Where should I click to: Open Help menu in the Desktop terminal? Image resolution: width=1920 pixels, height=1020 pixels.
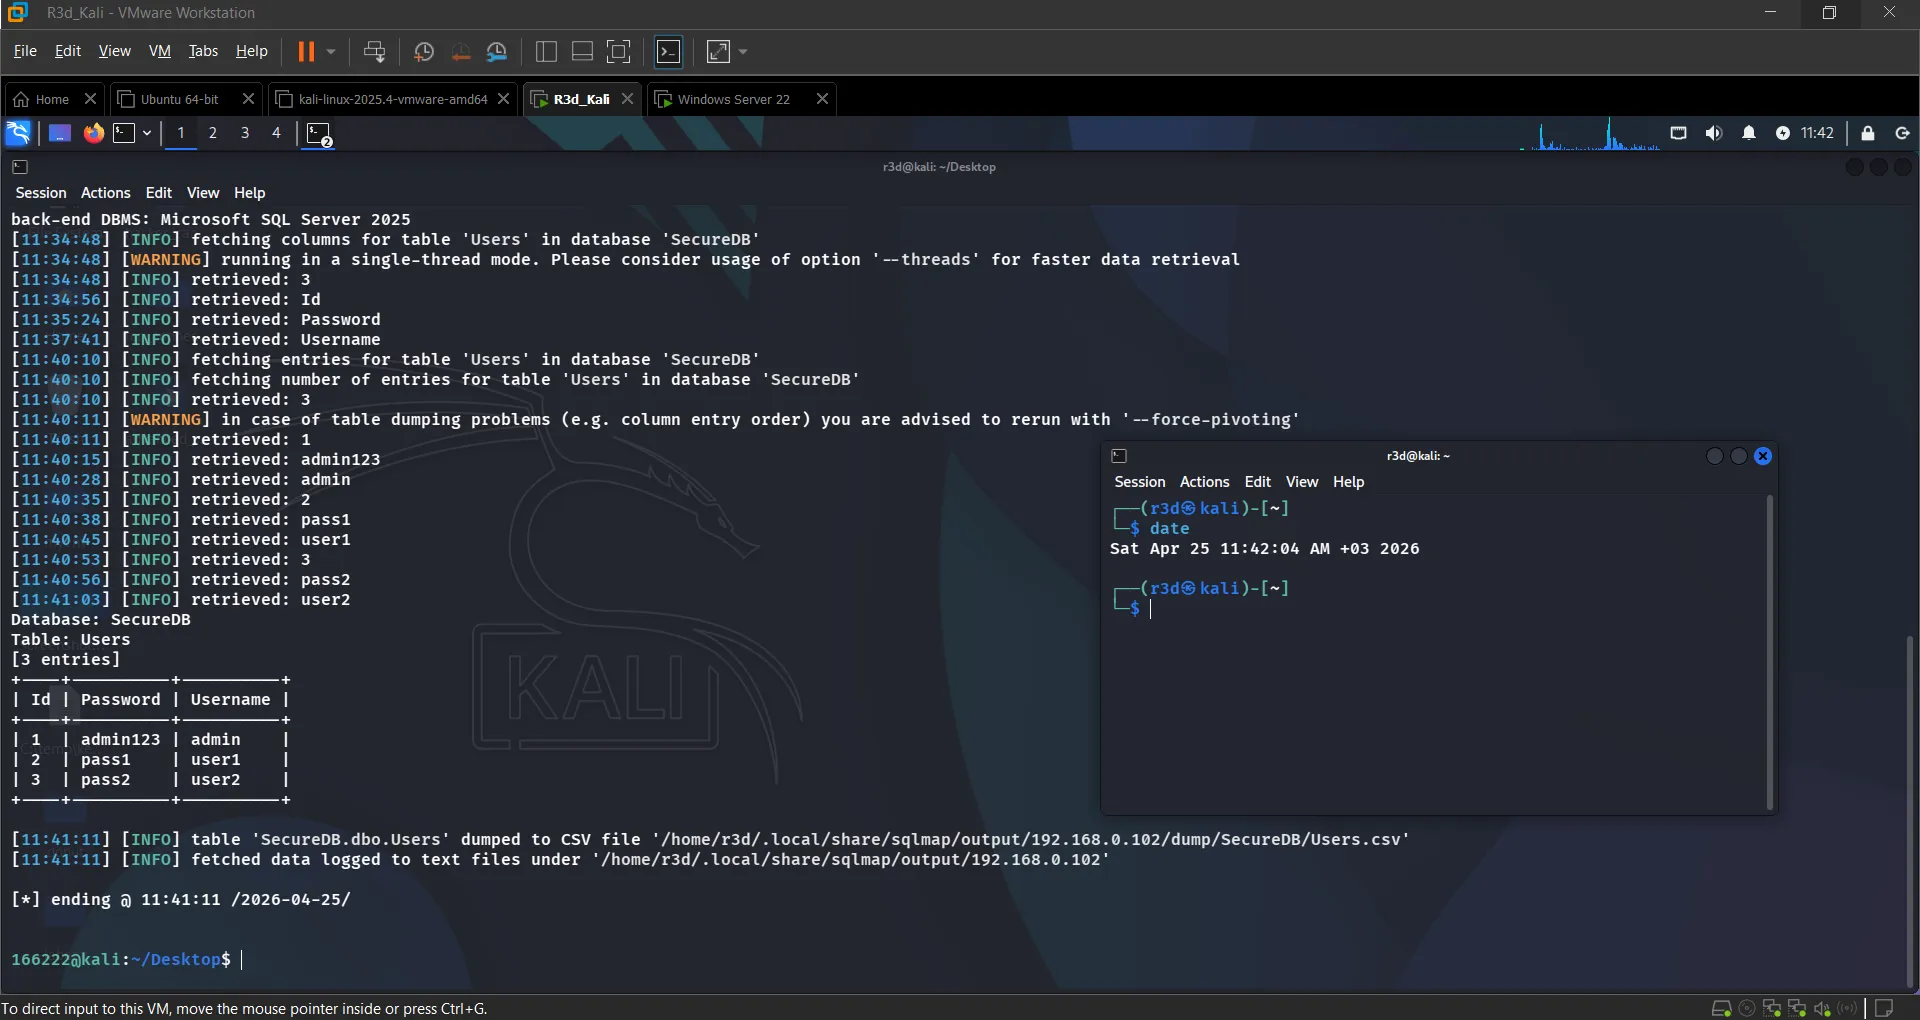250,193
